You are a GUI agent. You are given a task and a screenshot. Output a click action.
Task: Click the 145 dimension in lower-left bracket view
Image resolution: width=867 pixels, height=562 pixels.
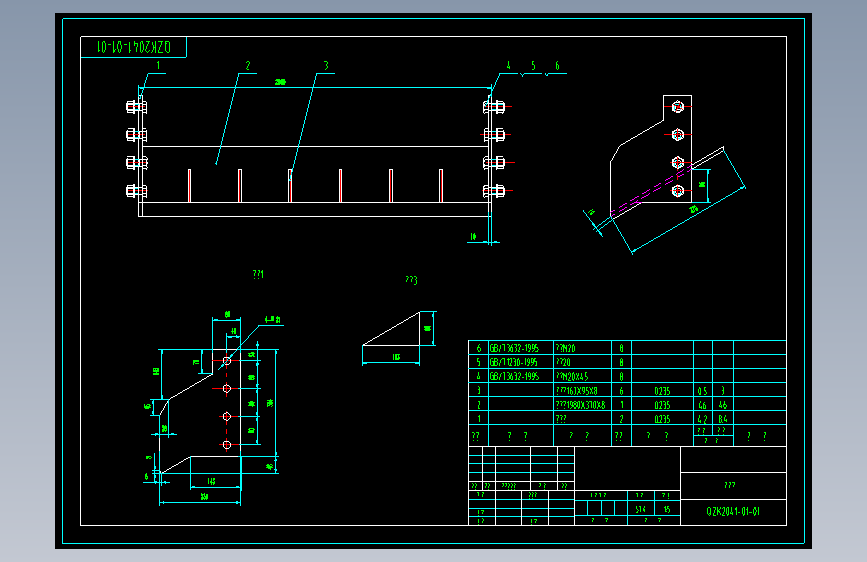coord(211,481)
